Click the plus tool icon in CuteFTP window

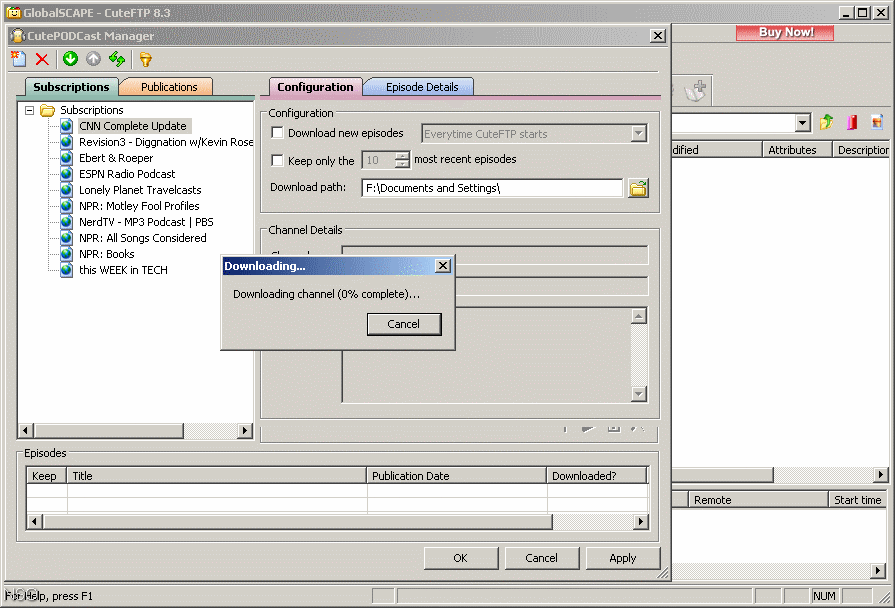pyautogui.click(x=696, y=90)
